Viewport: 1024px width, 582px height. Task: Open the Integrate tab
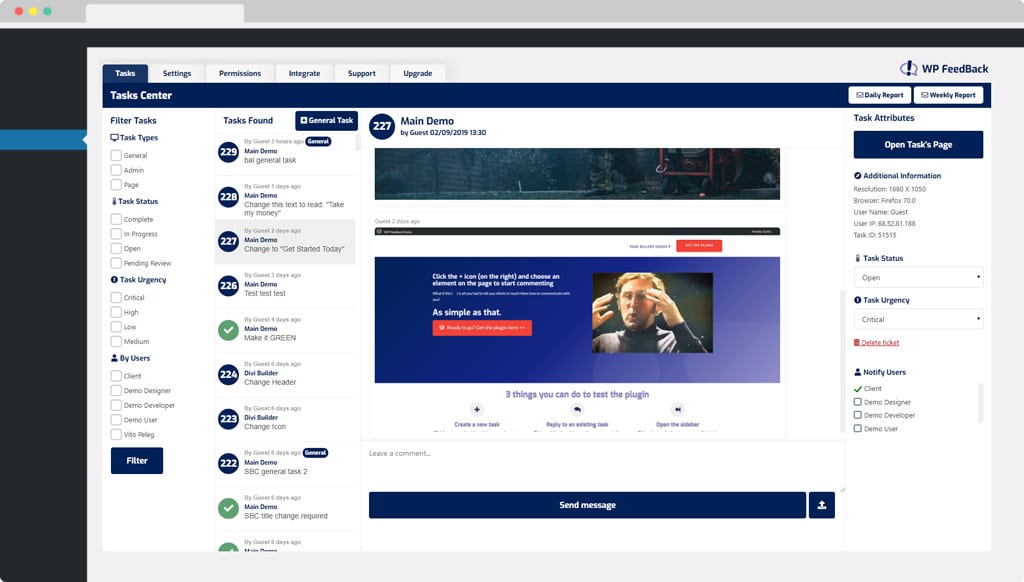point(304,72)
